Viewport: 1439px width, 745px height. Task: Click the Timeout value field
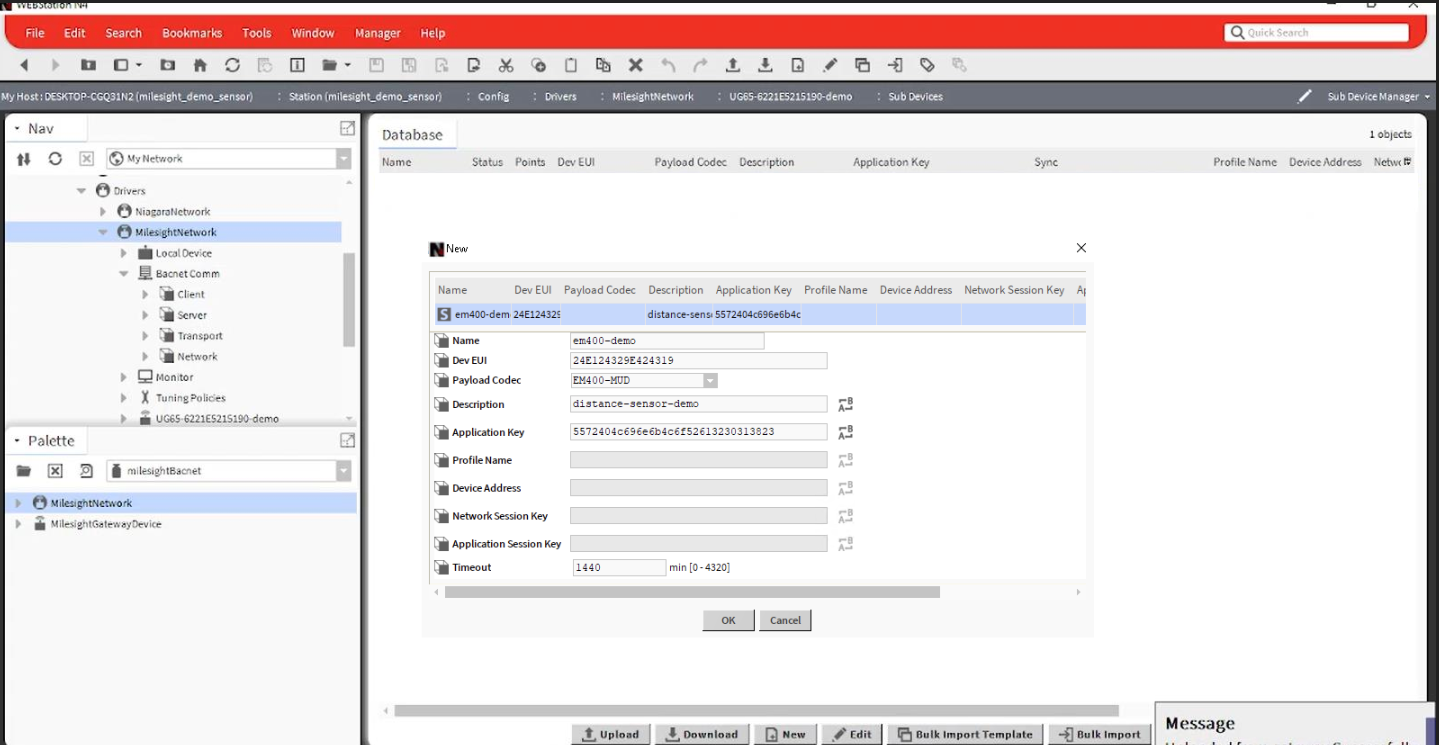coord(619,567)
